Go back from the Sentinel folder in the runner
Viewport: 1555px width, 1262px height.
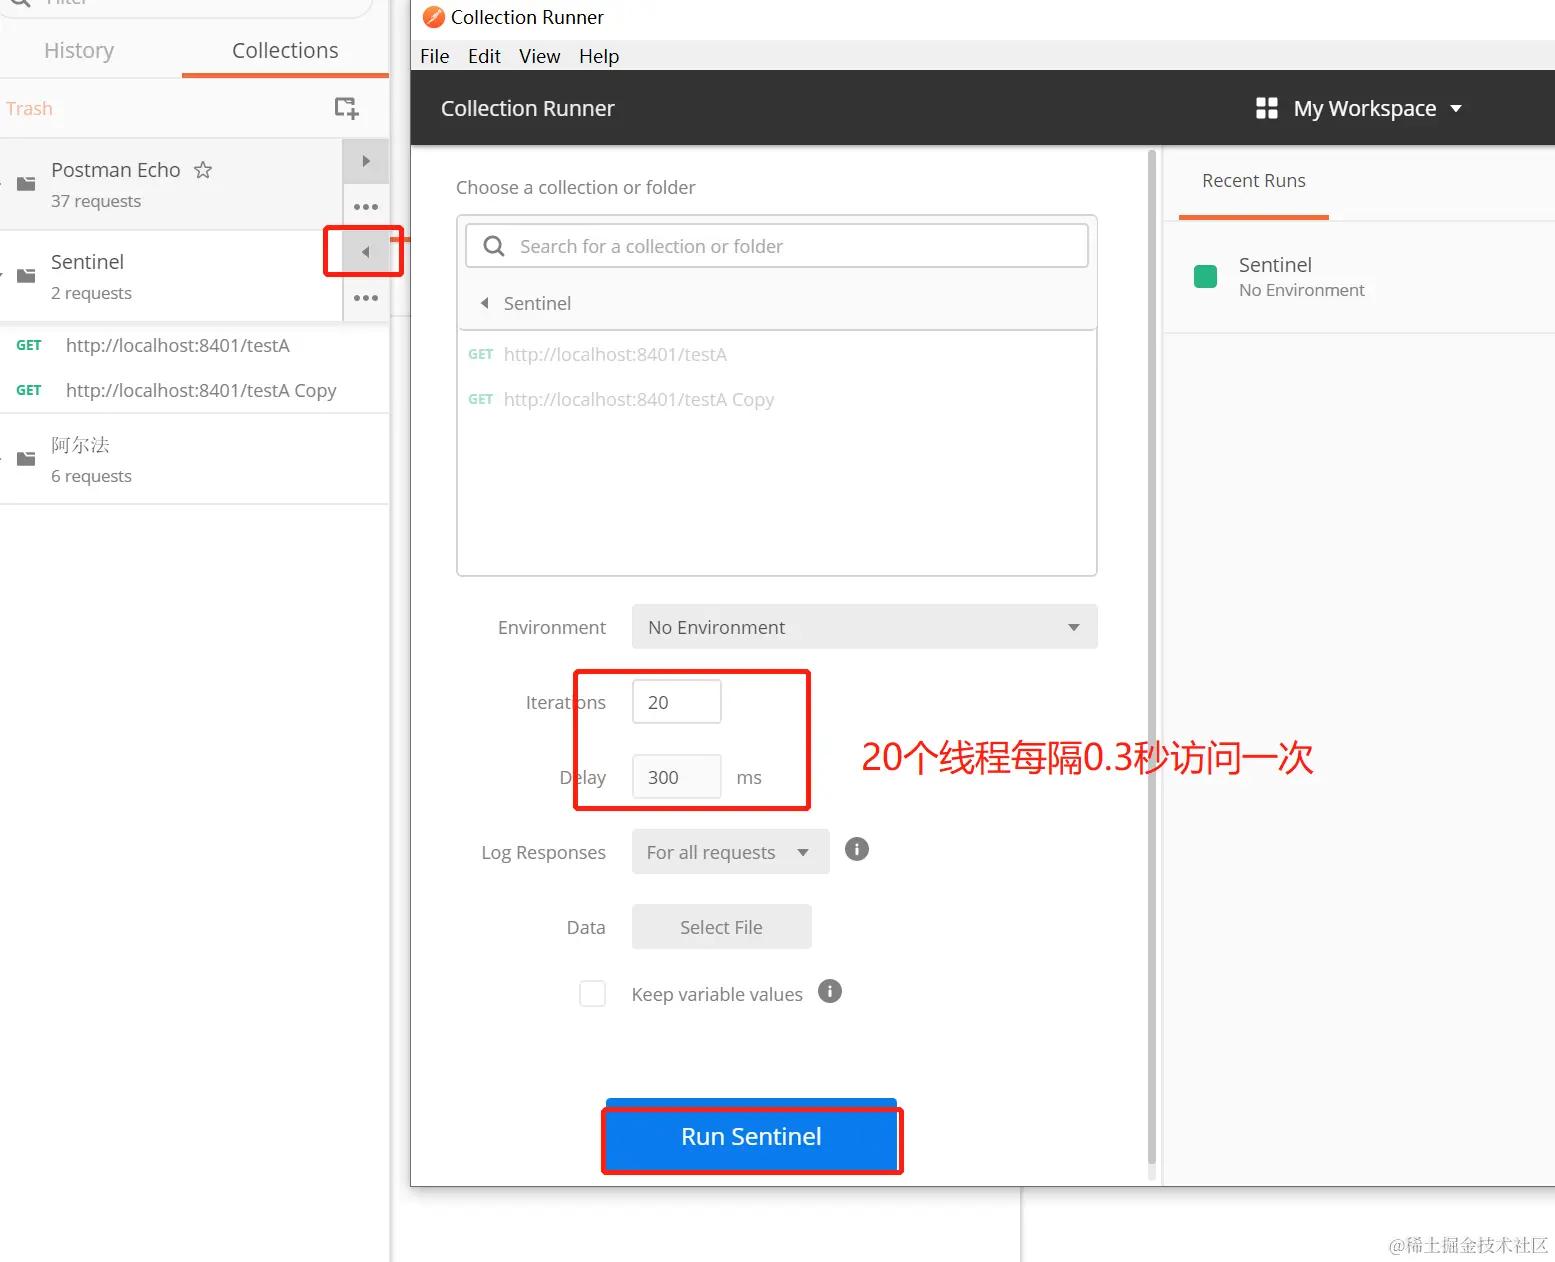pos(485,303)
